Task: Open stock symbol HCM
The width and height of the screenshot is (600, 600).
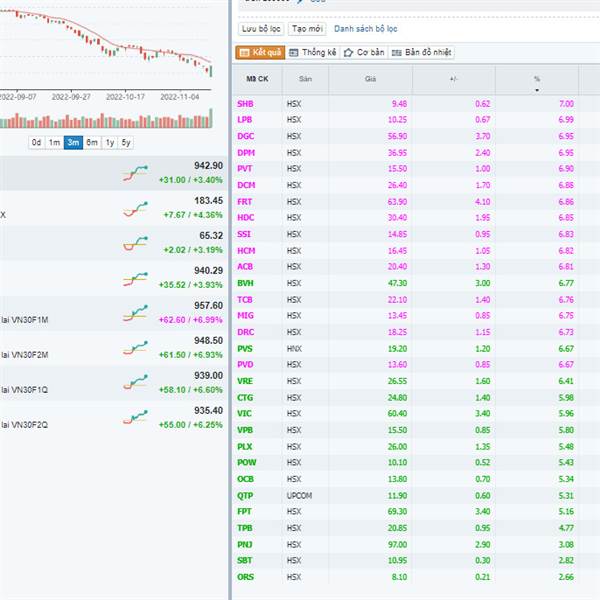Action: pos(246,251)
